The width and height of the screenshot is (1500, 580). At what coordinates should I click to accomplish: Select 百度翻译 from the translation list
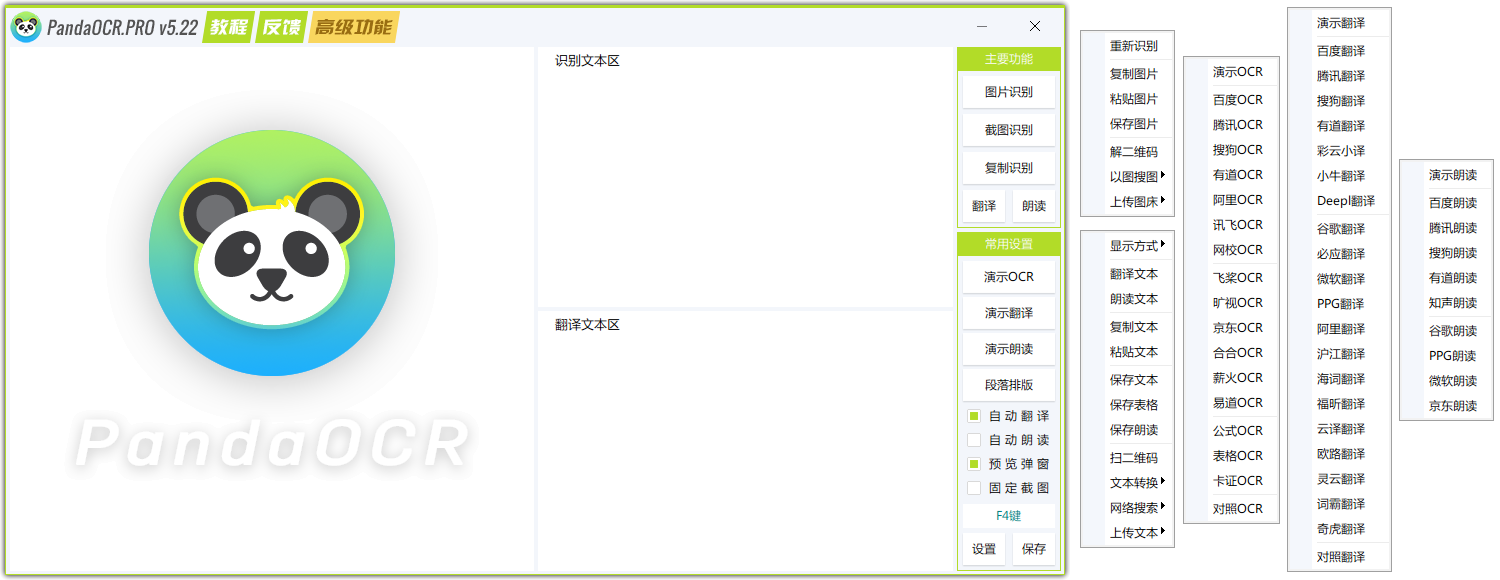click(1339, 51)
